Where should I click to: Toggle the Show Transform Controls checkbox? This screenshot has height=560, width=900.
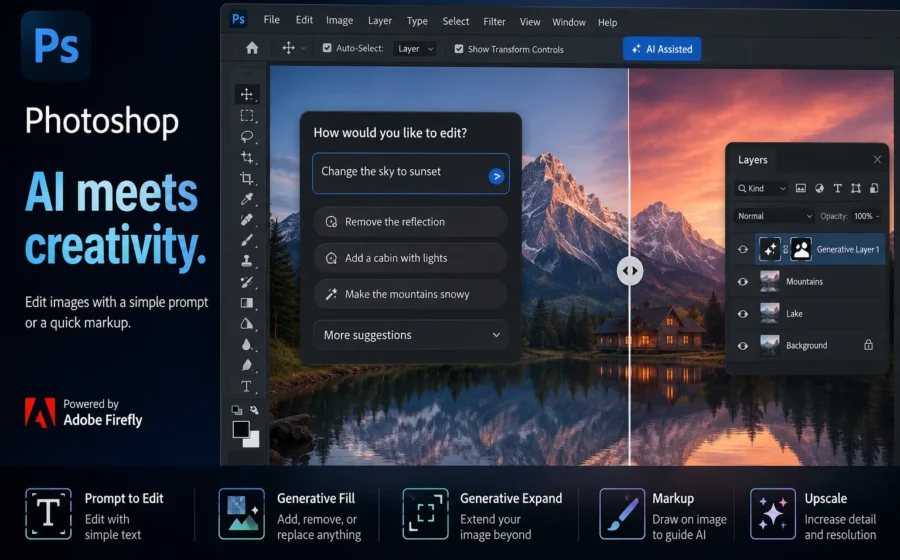point(459,49)
